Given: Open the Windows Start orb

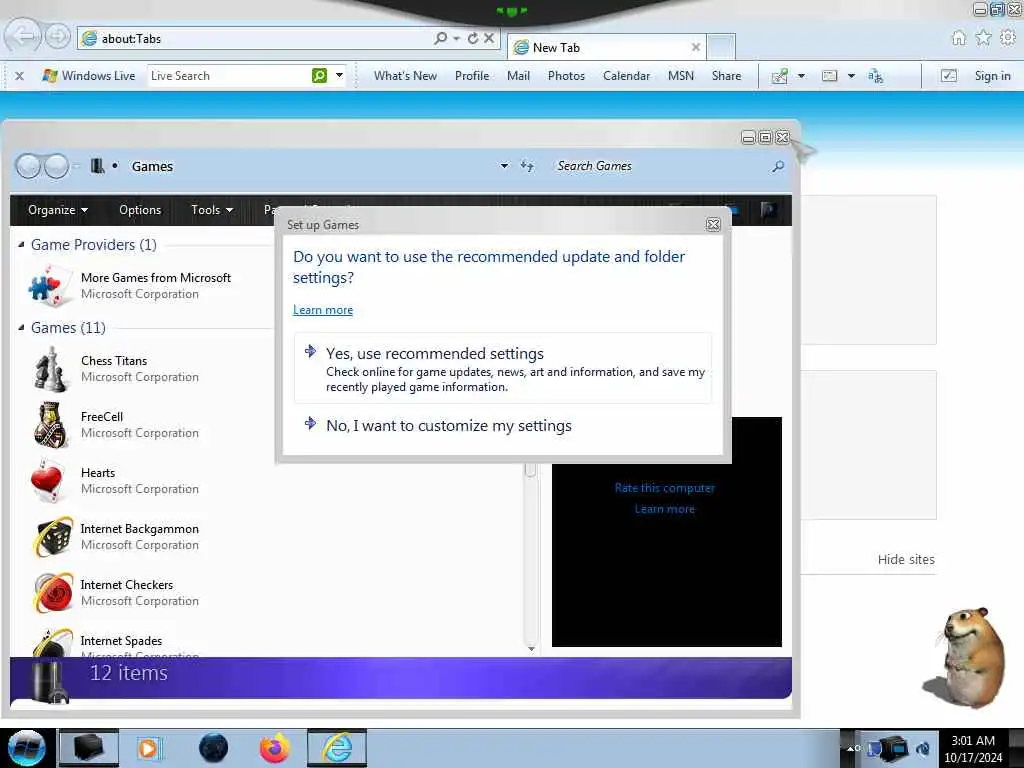Looking at the screenshot, I should click(26, 748).
